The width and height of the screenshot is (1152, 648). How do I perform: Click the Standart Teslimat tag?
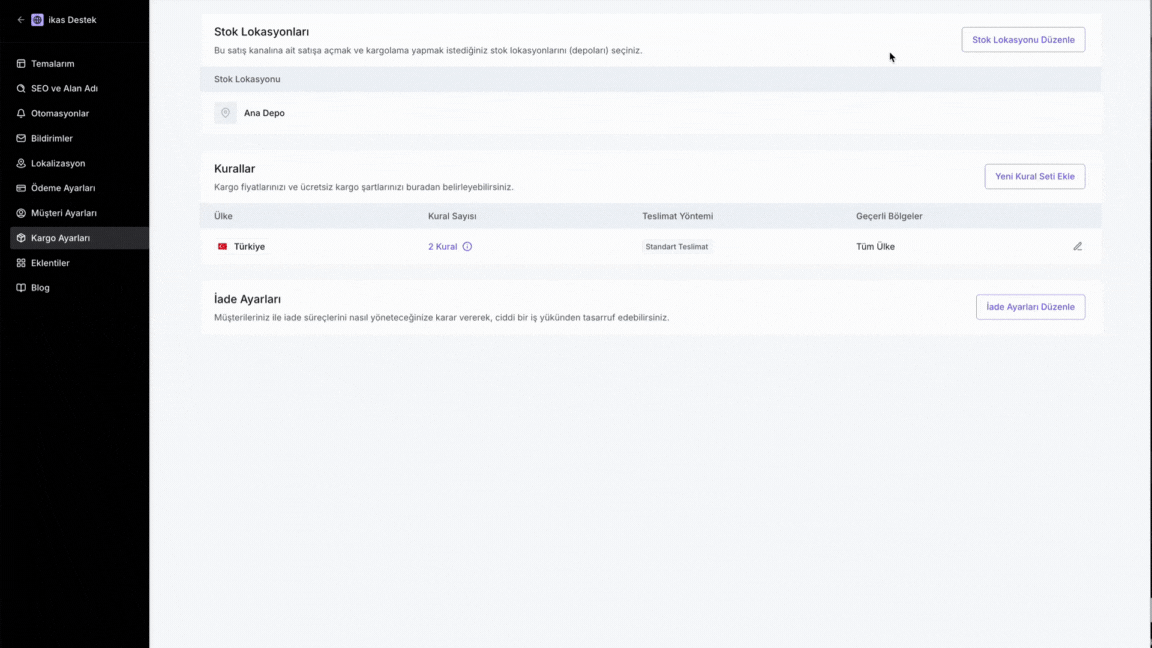[x=677, y=246]
